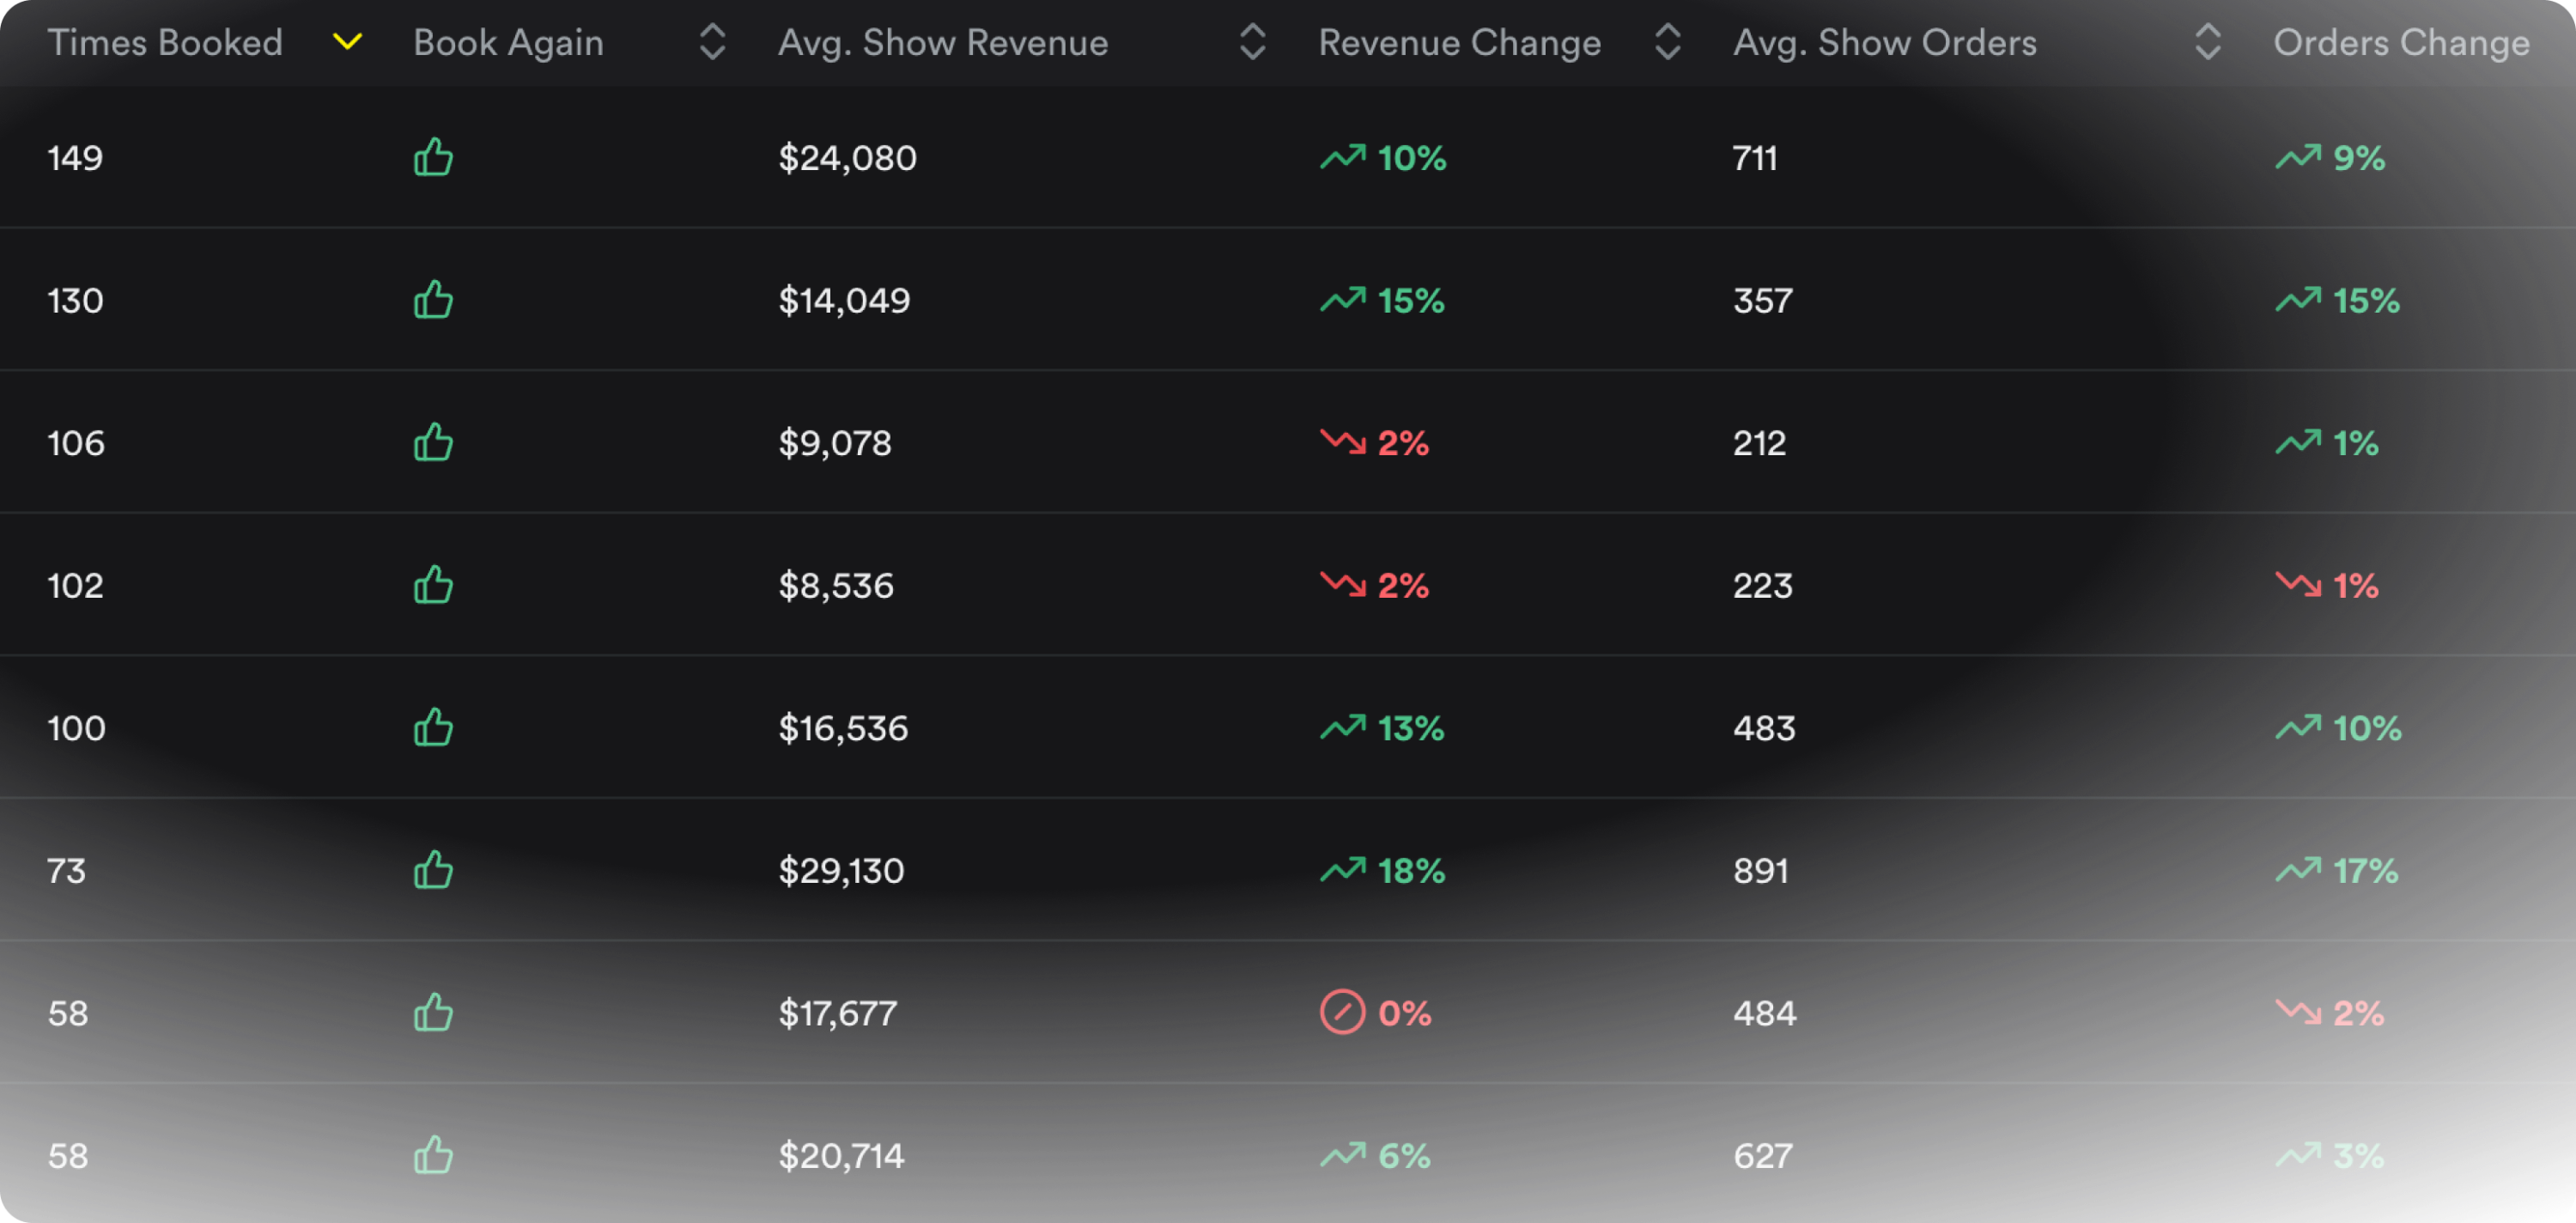This screenshot has height=1223, width=2576.
Task: Click Avg. Show Orders sort arrows
Action: tap(2207, 42)
